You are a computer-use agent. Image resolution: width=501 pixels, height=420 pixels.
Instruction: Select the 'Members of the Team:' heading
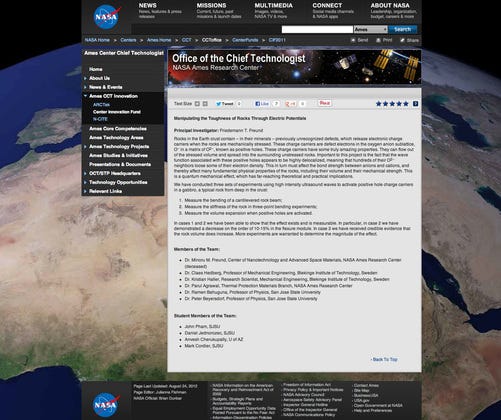coord(197,249)
